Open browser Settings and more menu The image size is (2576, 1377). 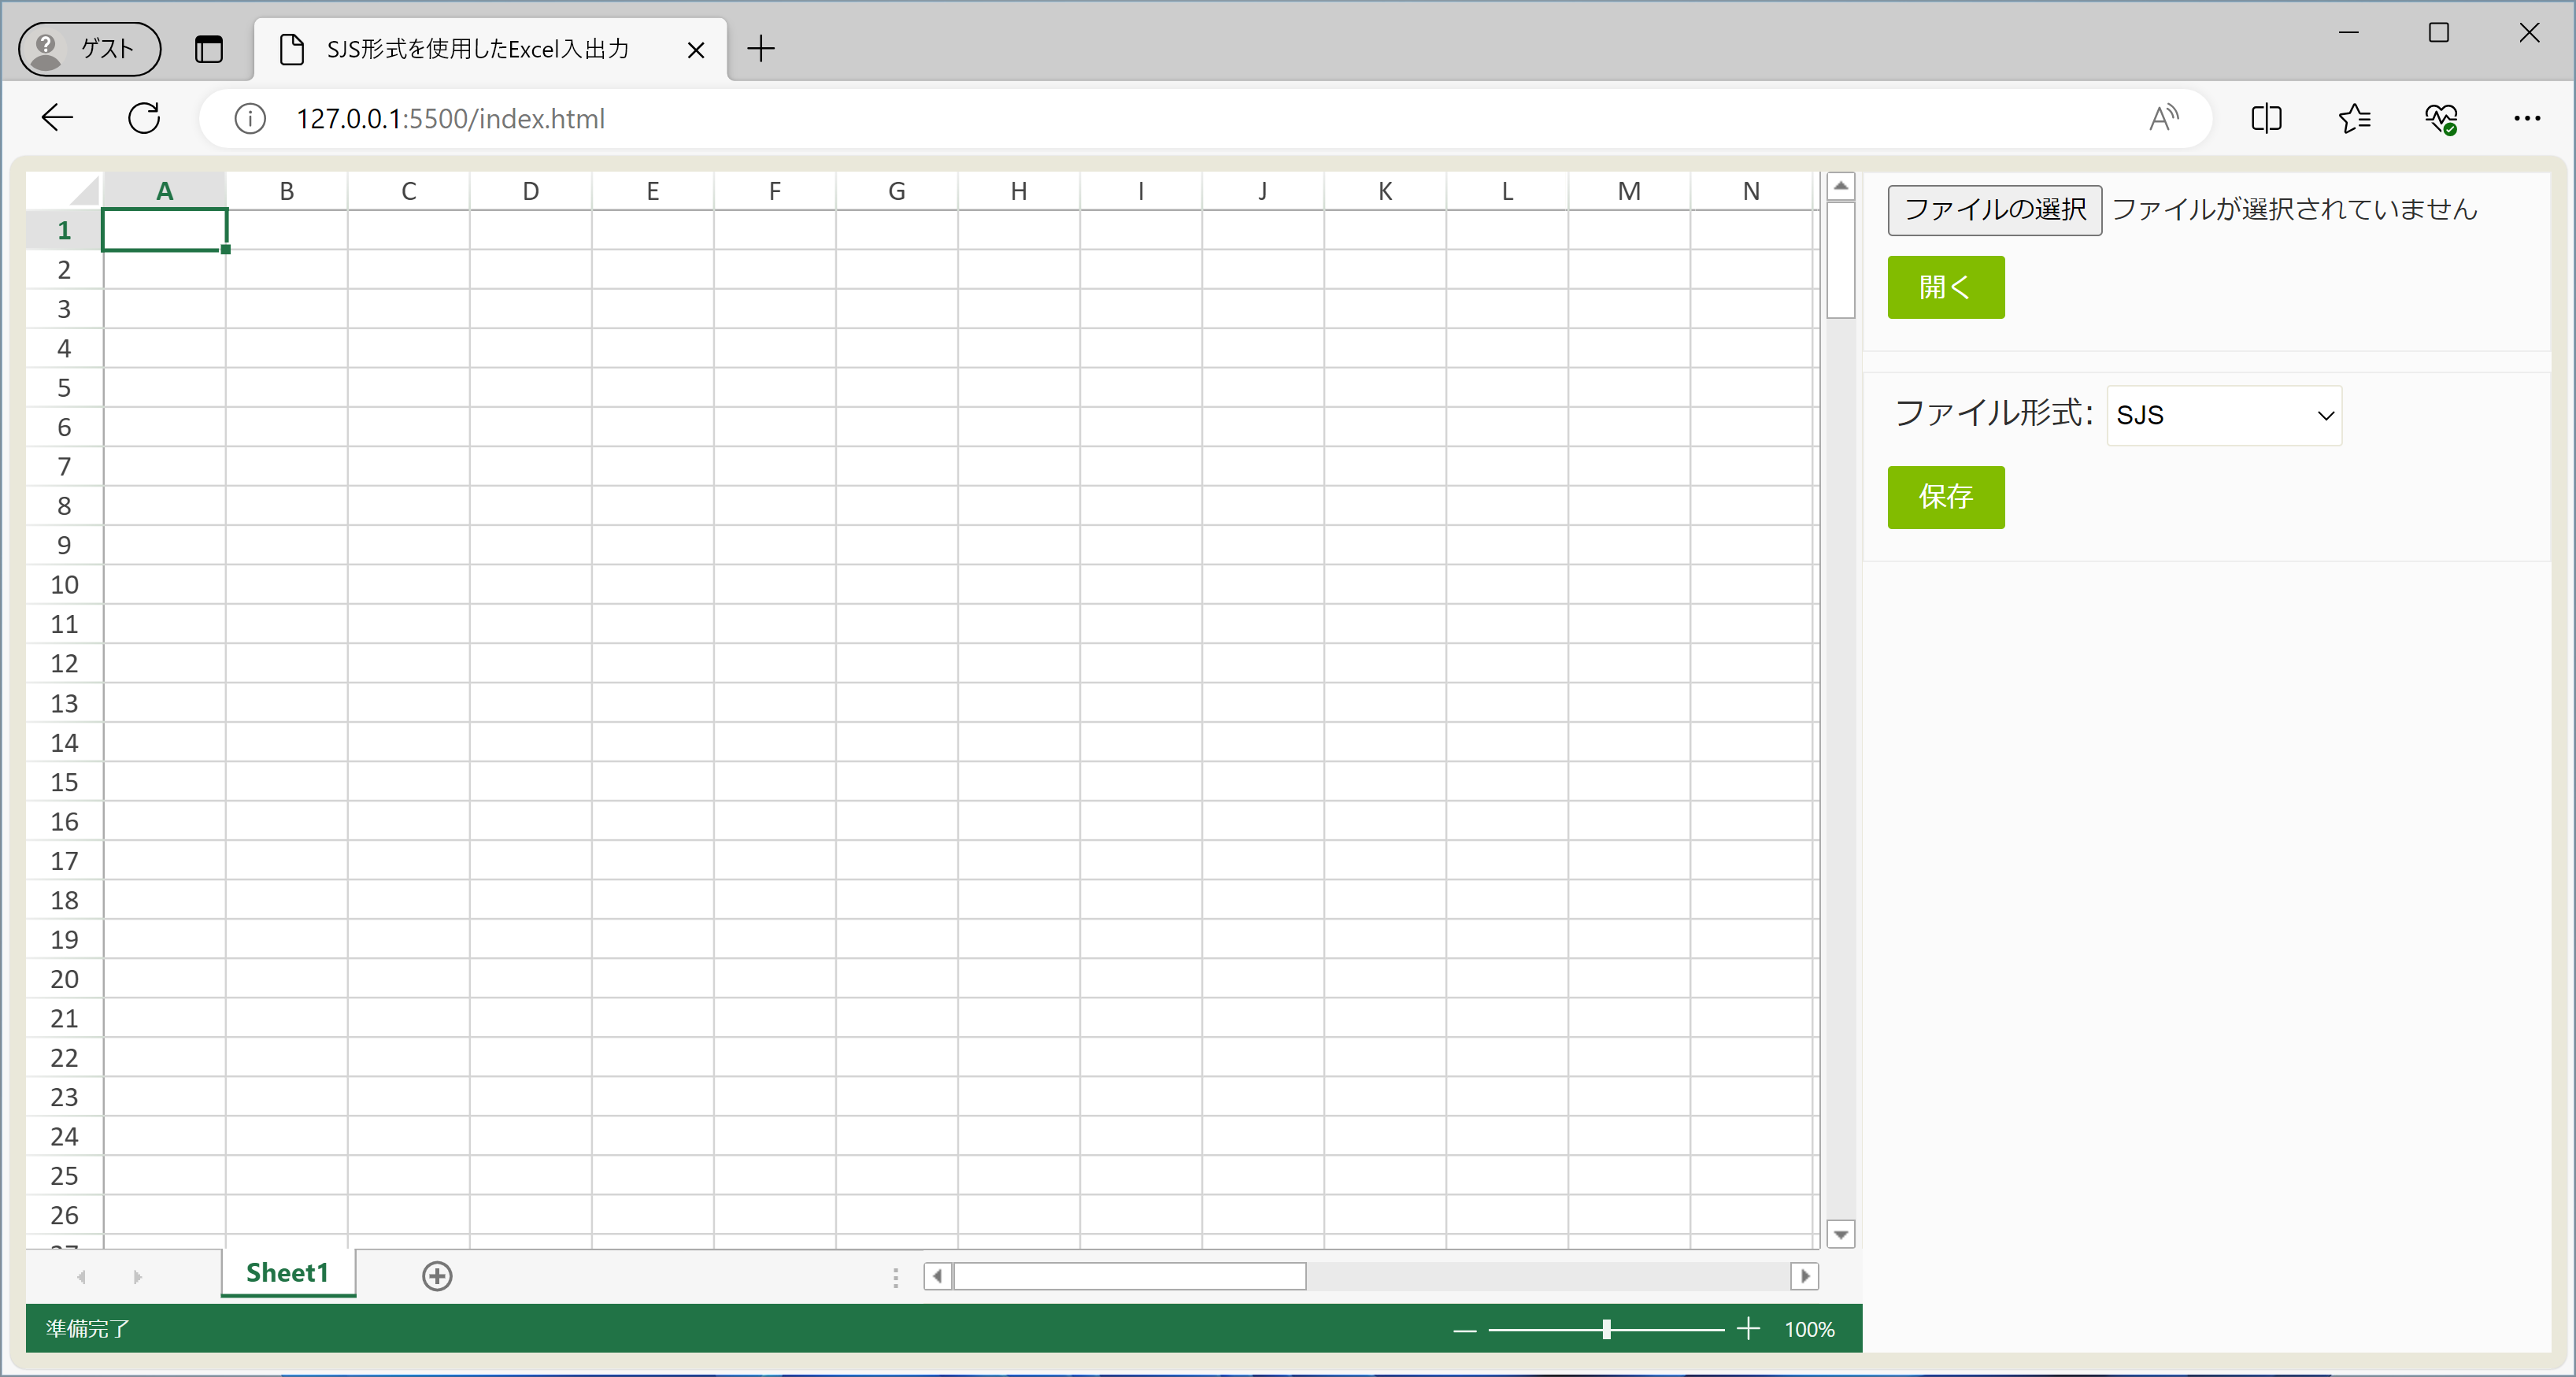pyautogui.click(x=2527, y=118)
